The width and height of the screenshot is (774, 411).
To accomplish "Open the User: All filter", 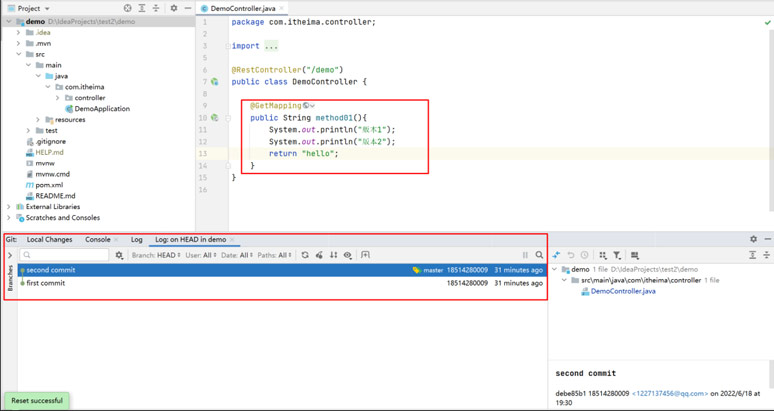I will pyautogui.click(x=201, y=255).
